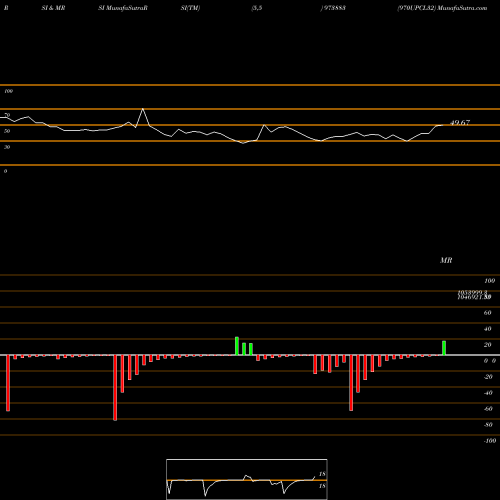The height and width of the screenshot is (500, 500).
Task: Click the RSI 0 axis label
Action: click(x=5, y=171)
